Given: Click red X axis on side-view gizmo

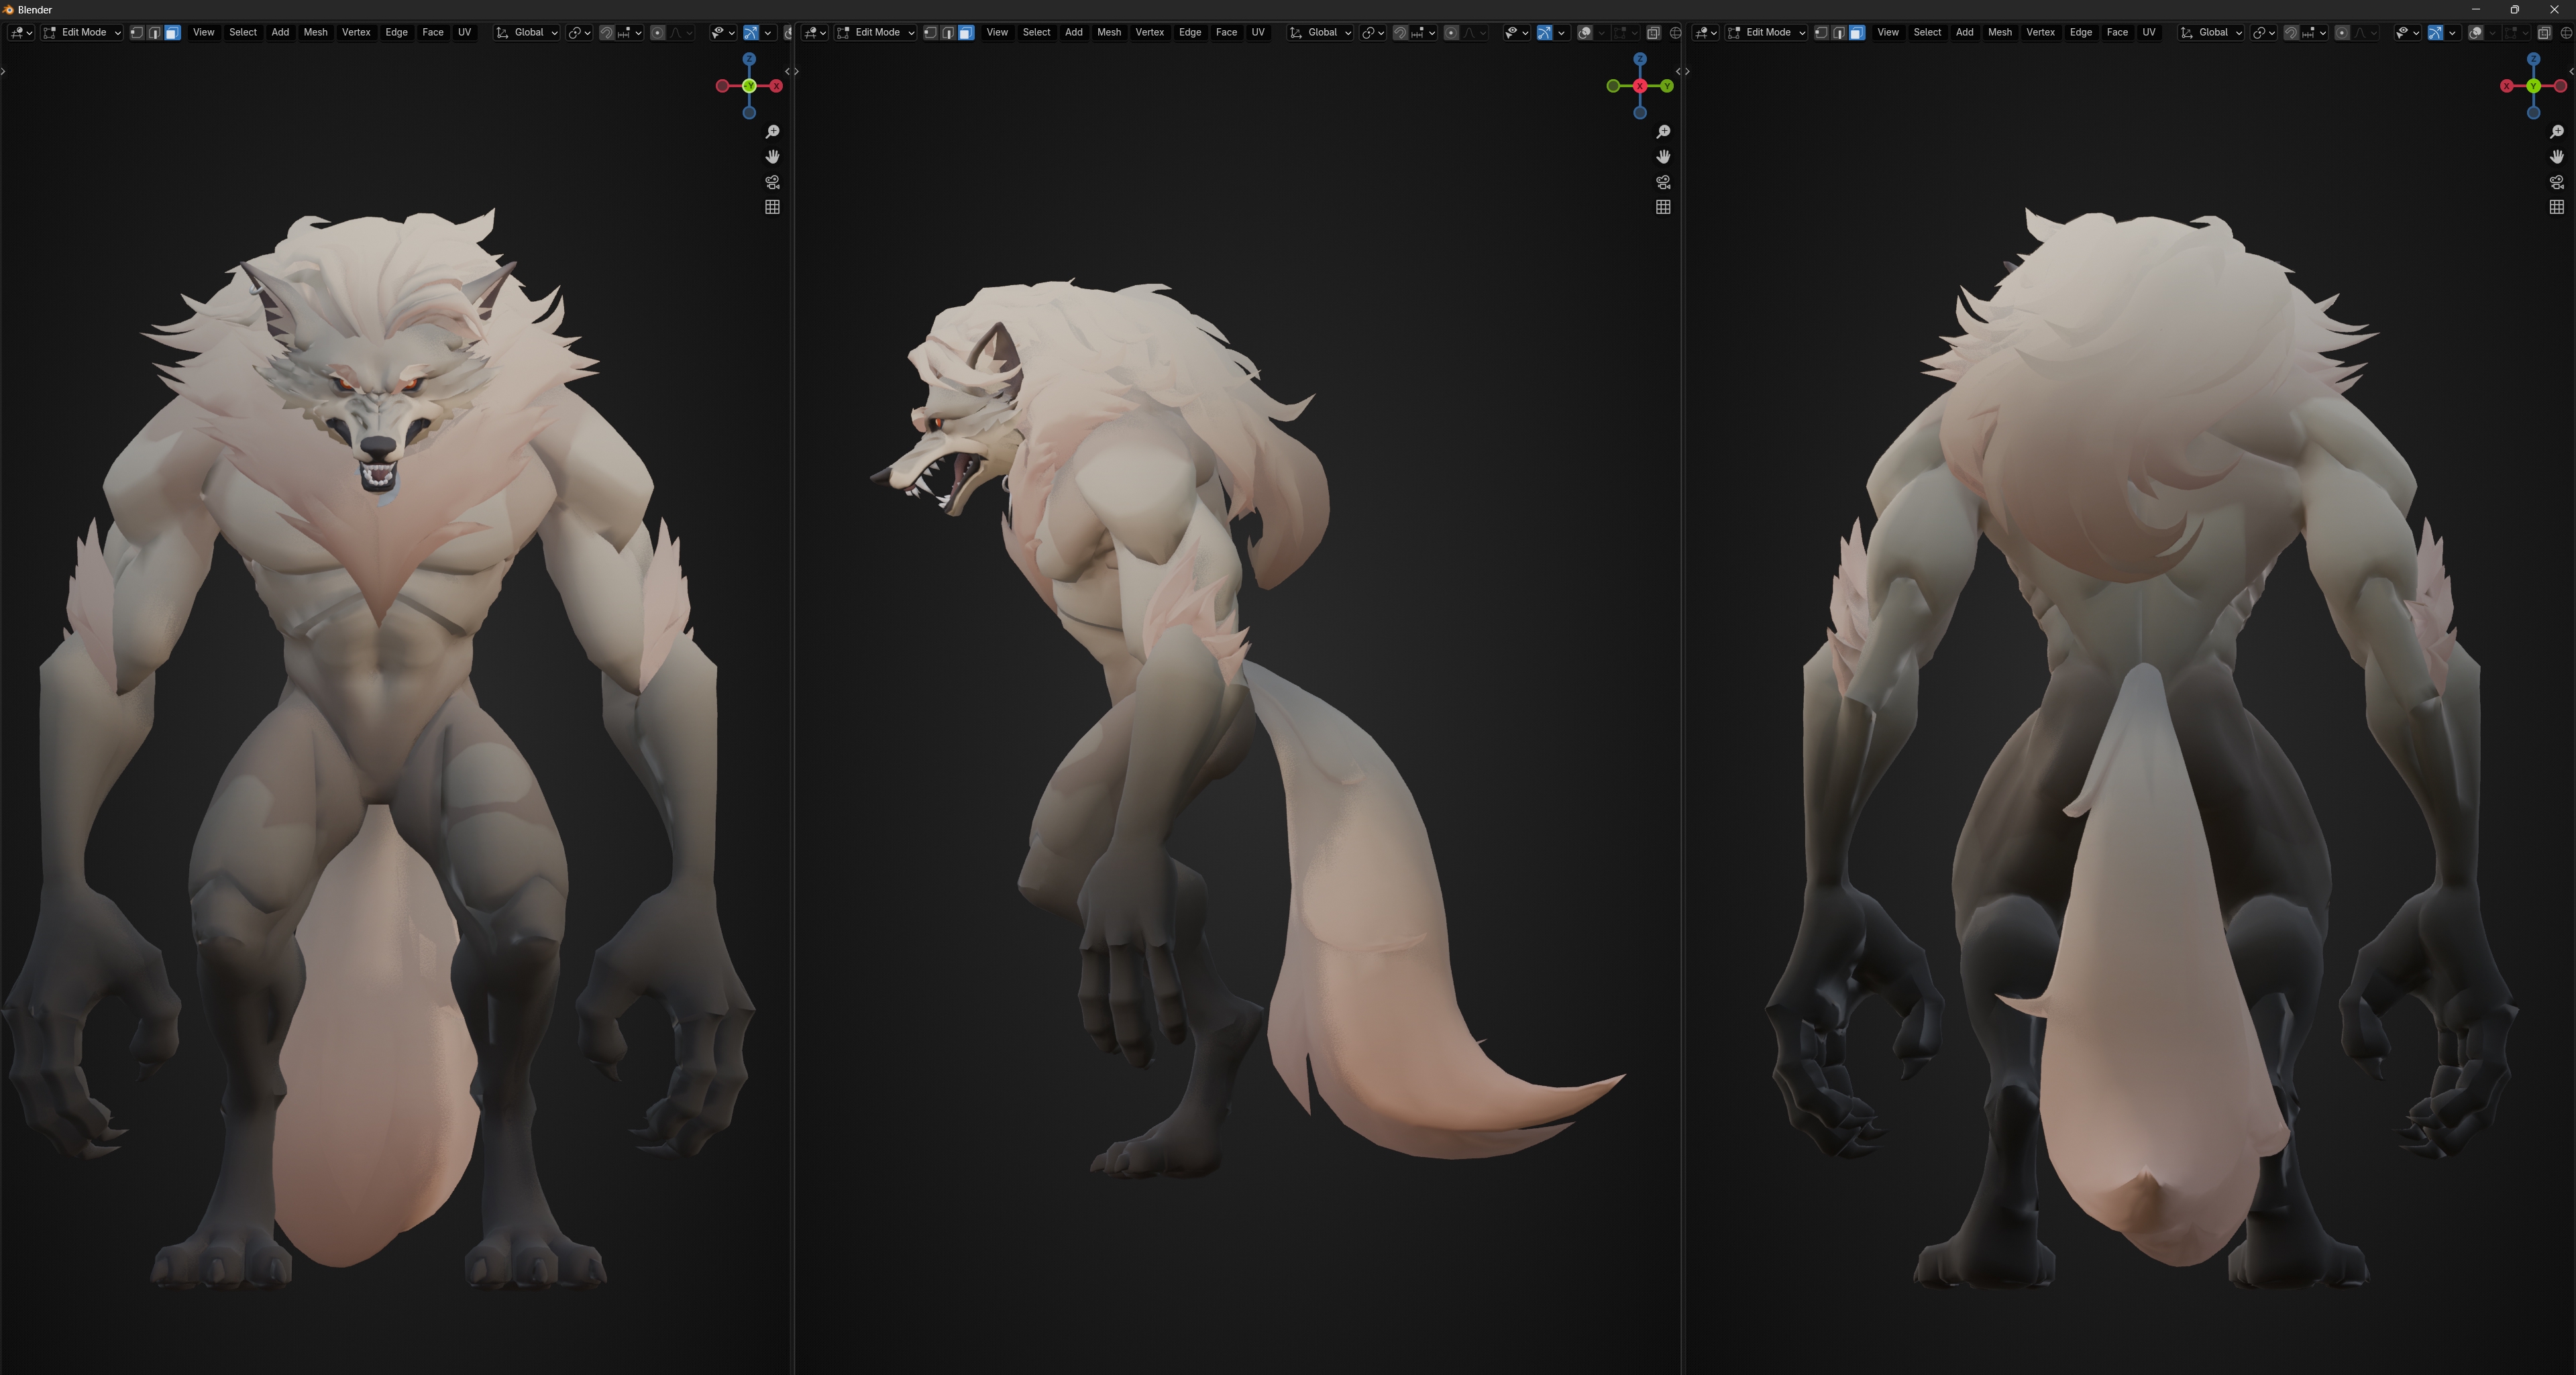Looking at the screenshot, I should point(1640,86).
